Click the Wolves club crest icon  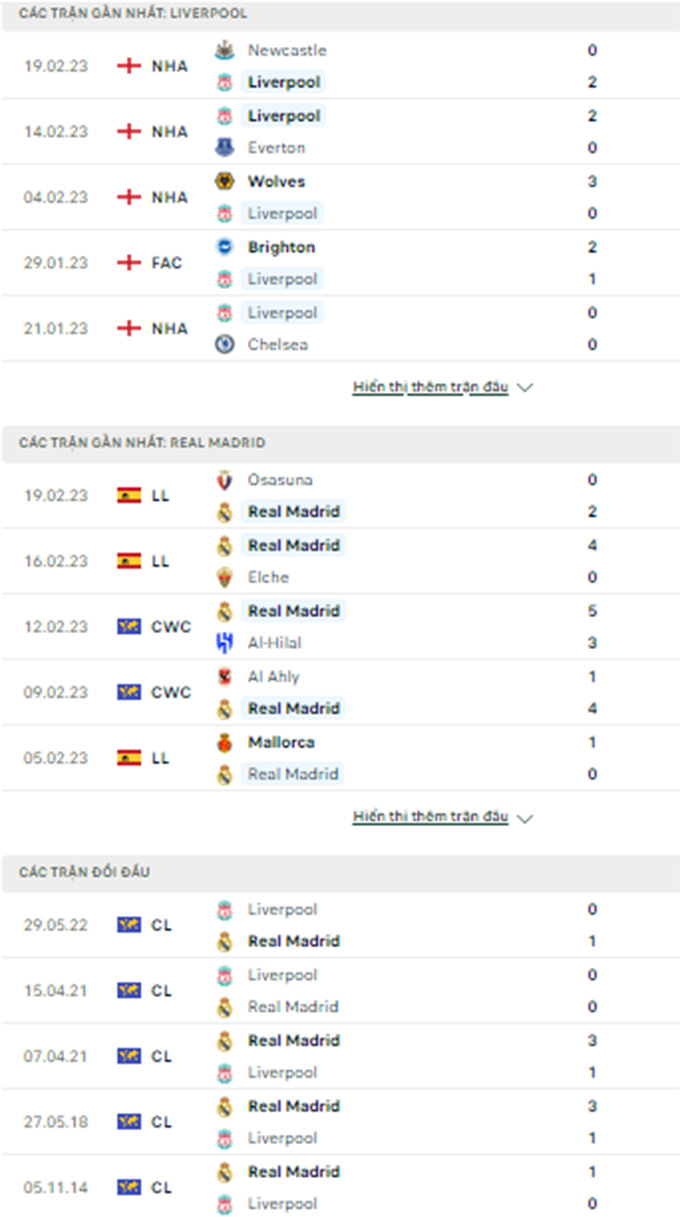(x=225, y=181)
